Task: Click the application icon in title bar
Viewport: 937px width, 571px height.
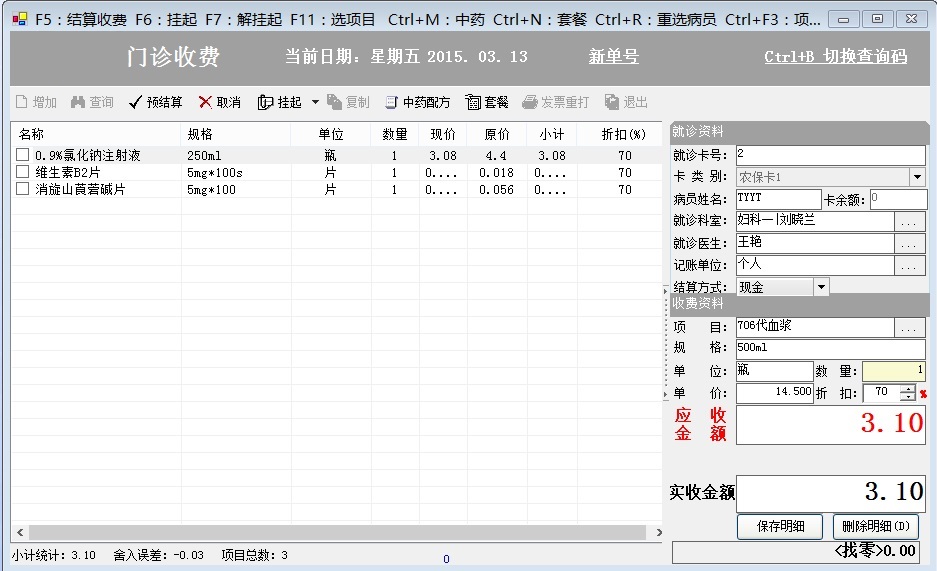Action: coord(20,19)
